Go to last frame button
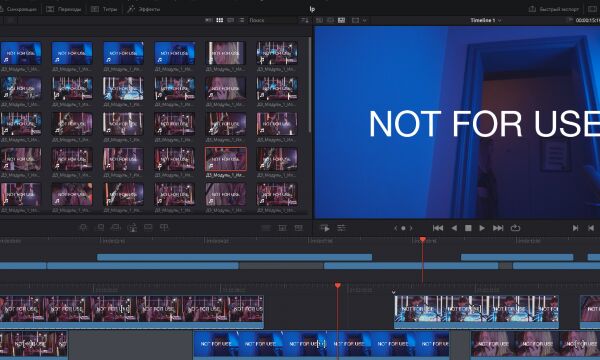The width and height of the screenshot is (600, 360). tap(498, 228)
